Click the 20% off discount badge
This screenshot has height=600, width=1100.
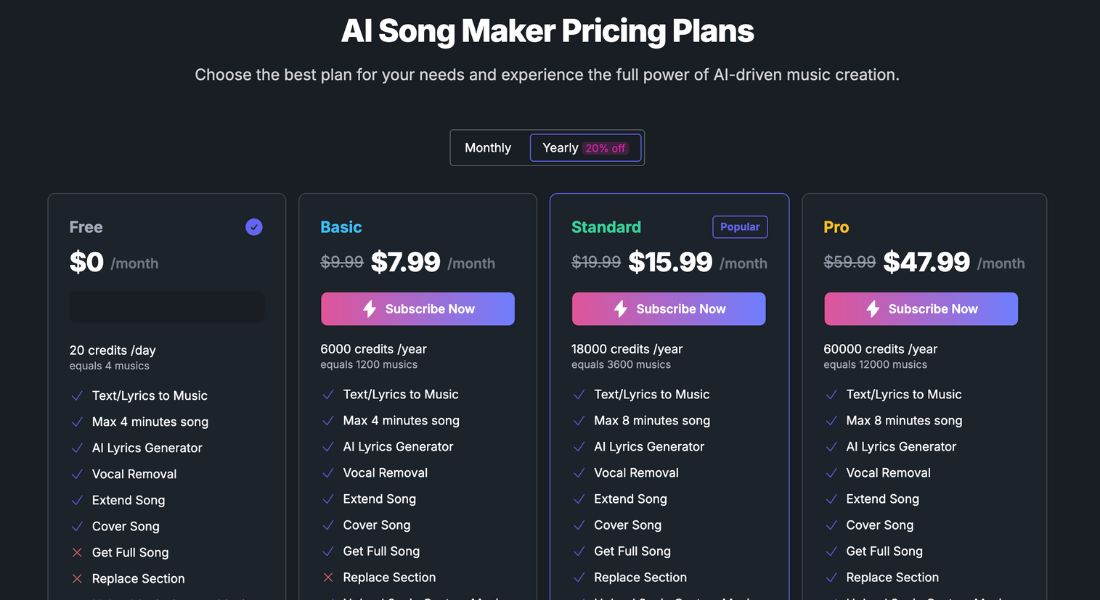pyautogui.click(x=605, y=148)
